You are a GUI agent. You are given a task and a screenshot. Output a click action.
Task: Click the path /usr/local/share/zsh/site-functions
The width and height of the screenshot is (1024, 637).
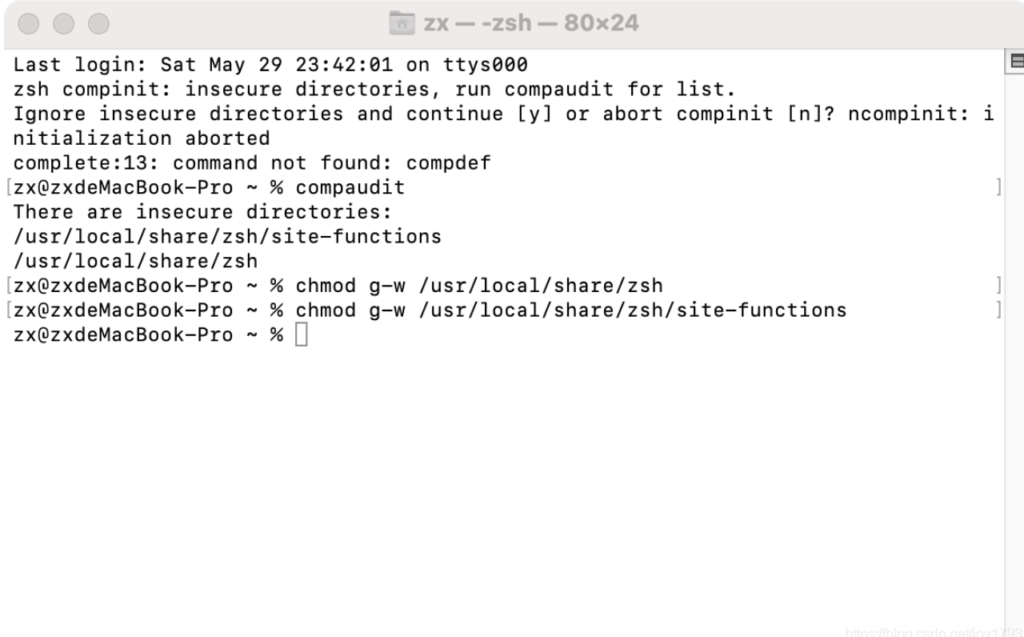(226, 236)
